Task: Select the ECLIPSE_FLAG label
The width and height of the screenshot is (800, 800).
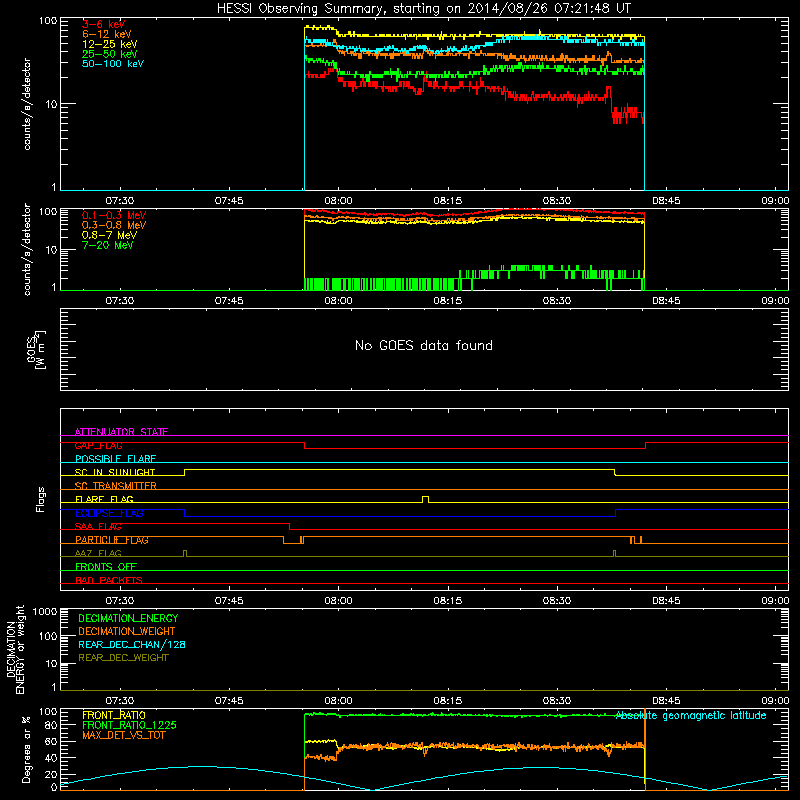Action: pos(109,513)
